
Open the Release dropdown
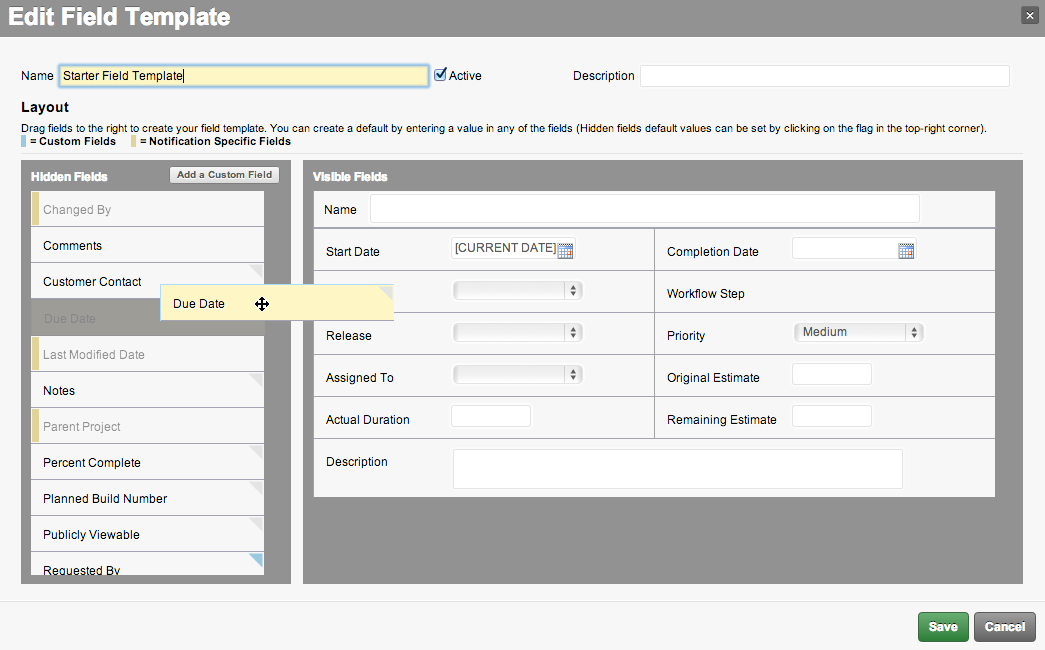tap(518, 332)
